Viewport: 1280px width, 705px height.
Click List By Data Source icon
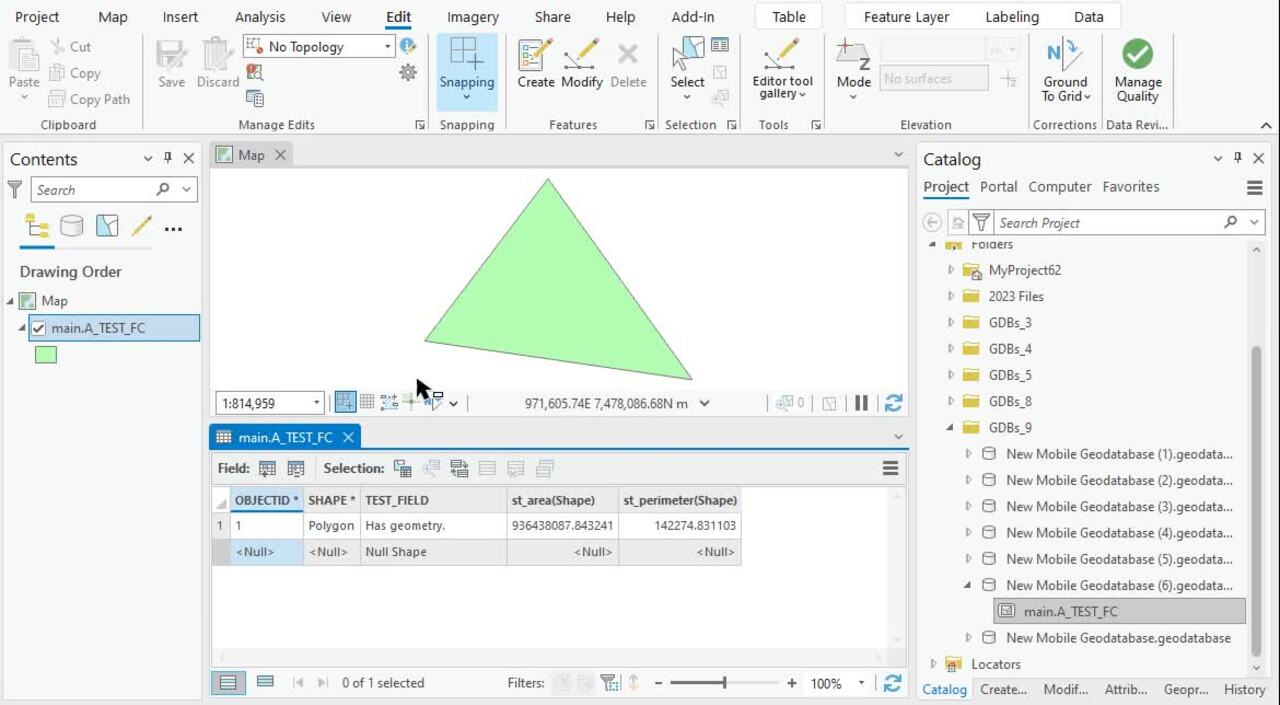72,227
